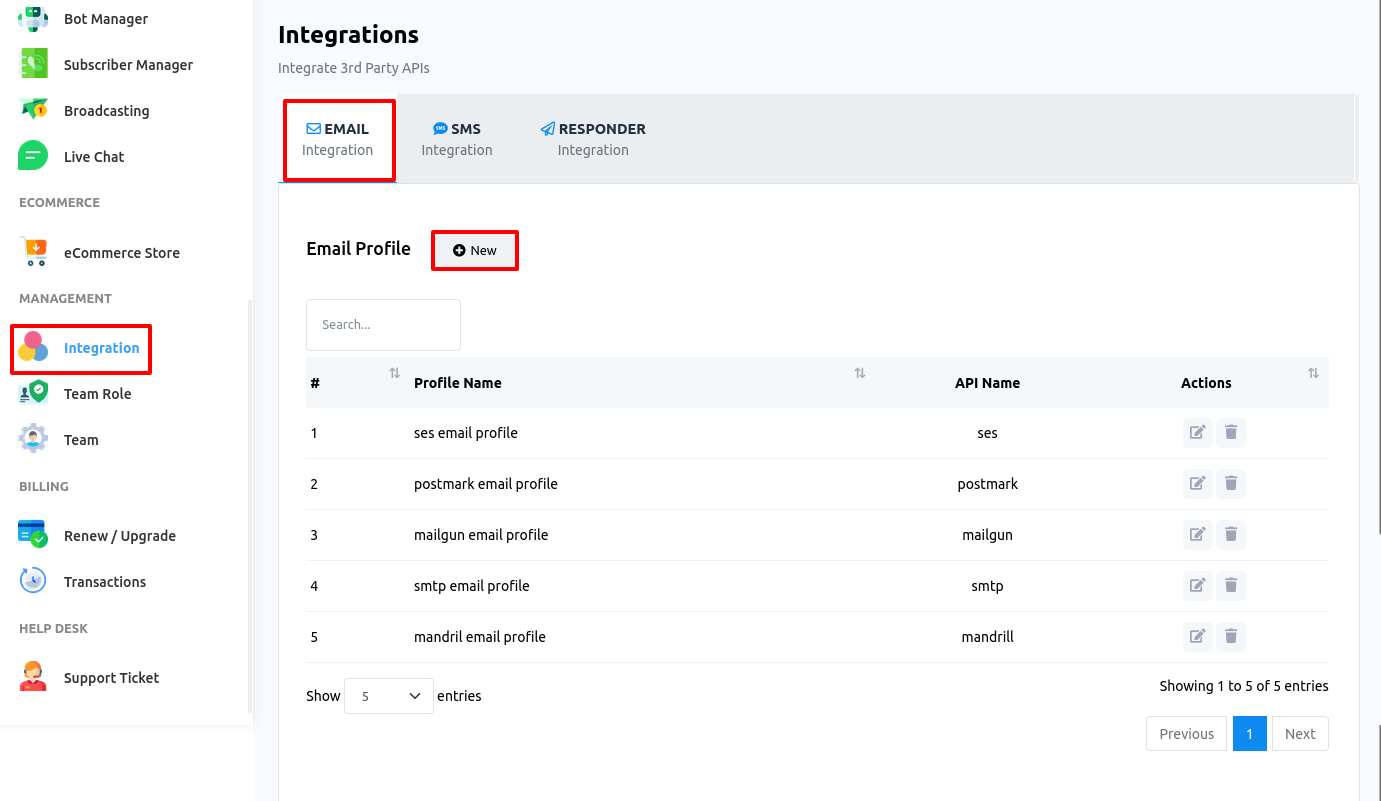Open the Show entries dropdown
Image resolution: width=1381 pixels, height=801 pixels.
(x=389, y=696)
